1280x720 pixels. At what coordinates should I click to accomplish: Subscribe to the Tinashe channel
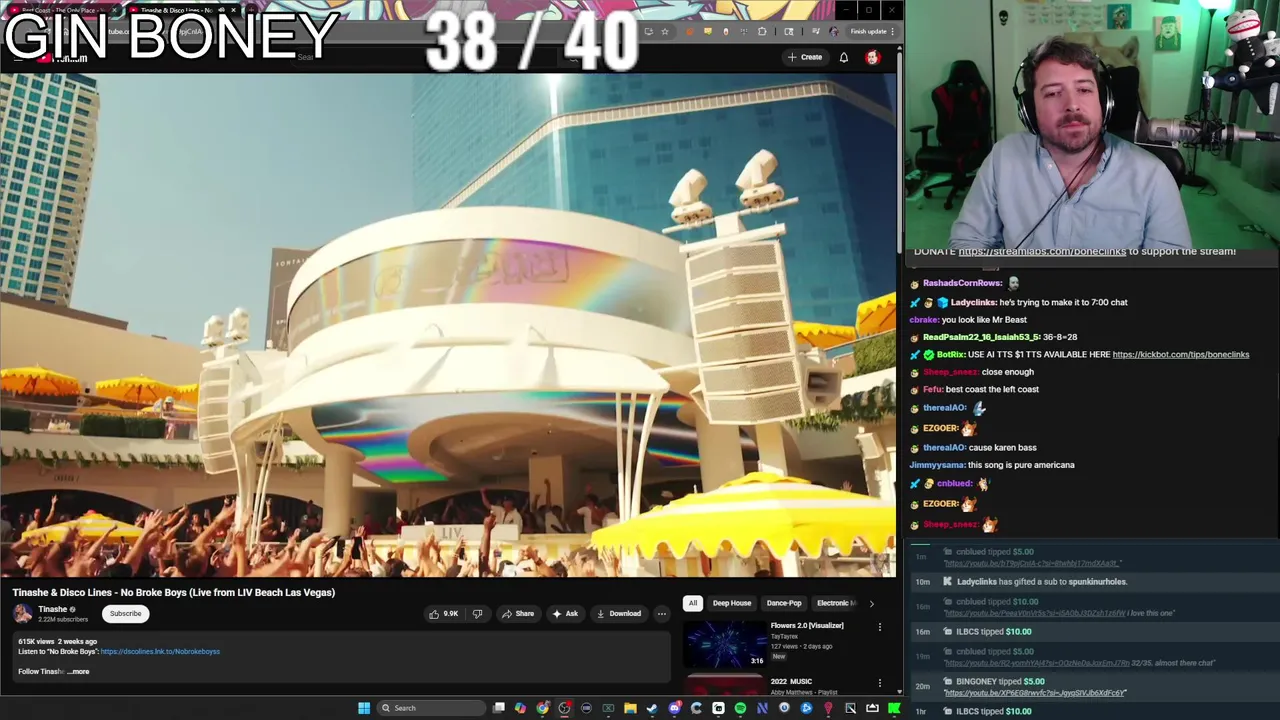coord(125,614)
